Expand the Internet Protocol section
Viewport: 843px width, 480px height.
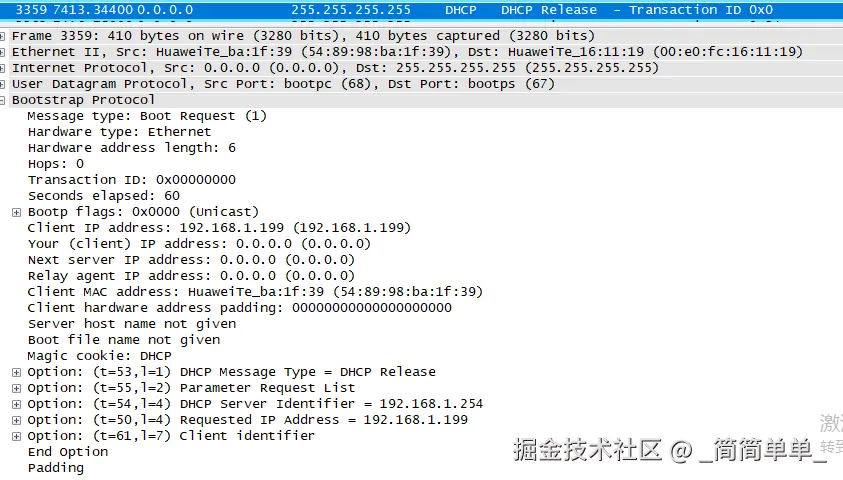click(2, 68)
